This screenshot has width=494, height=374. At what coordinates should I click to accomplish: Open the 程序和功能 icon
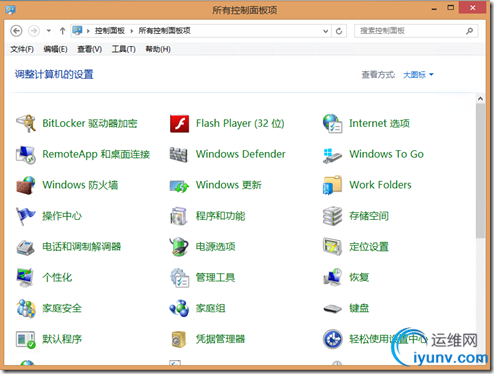pyautogui.click(x=179, y=216)
